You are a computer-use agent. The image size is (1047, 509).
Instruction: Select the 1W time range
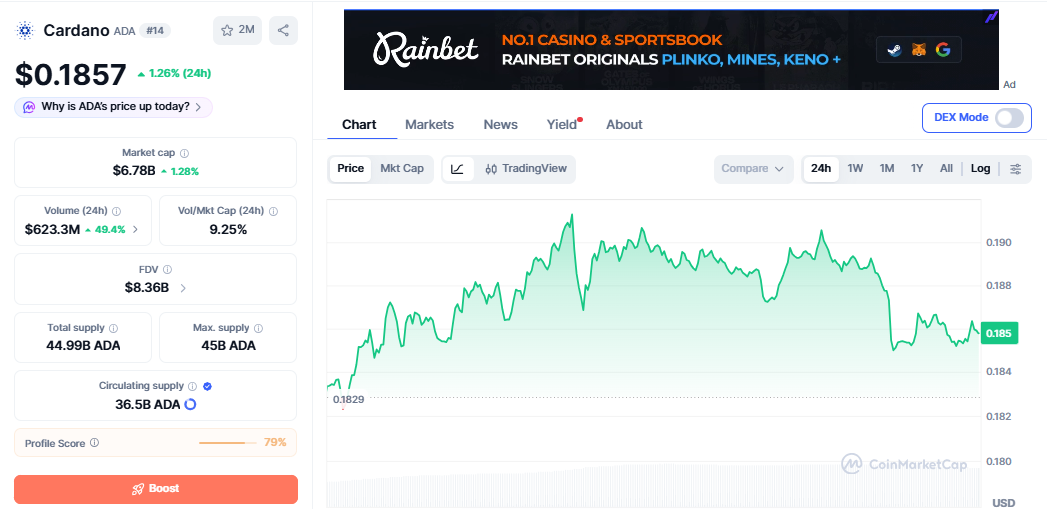855,169
